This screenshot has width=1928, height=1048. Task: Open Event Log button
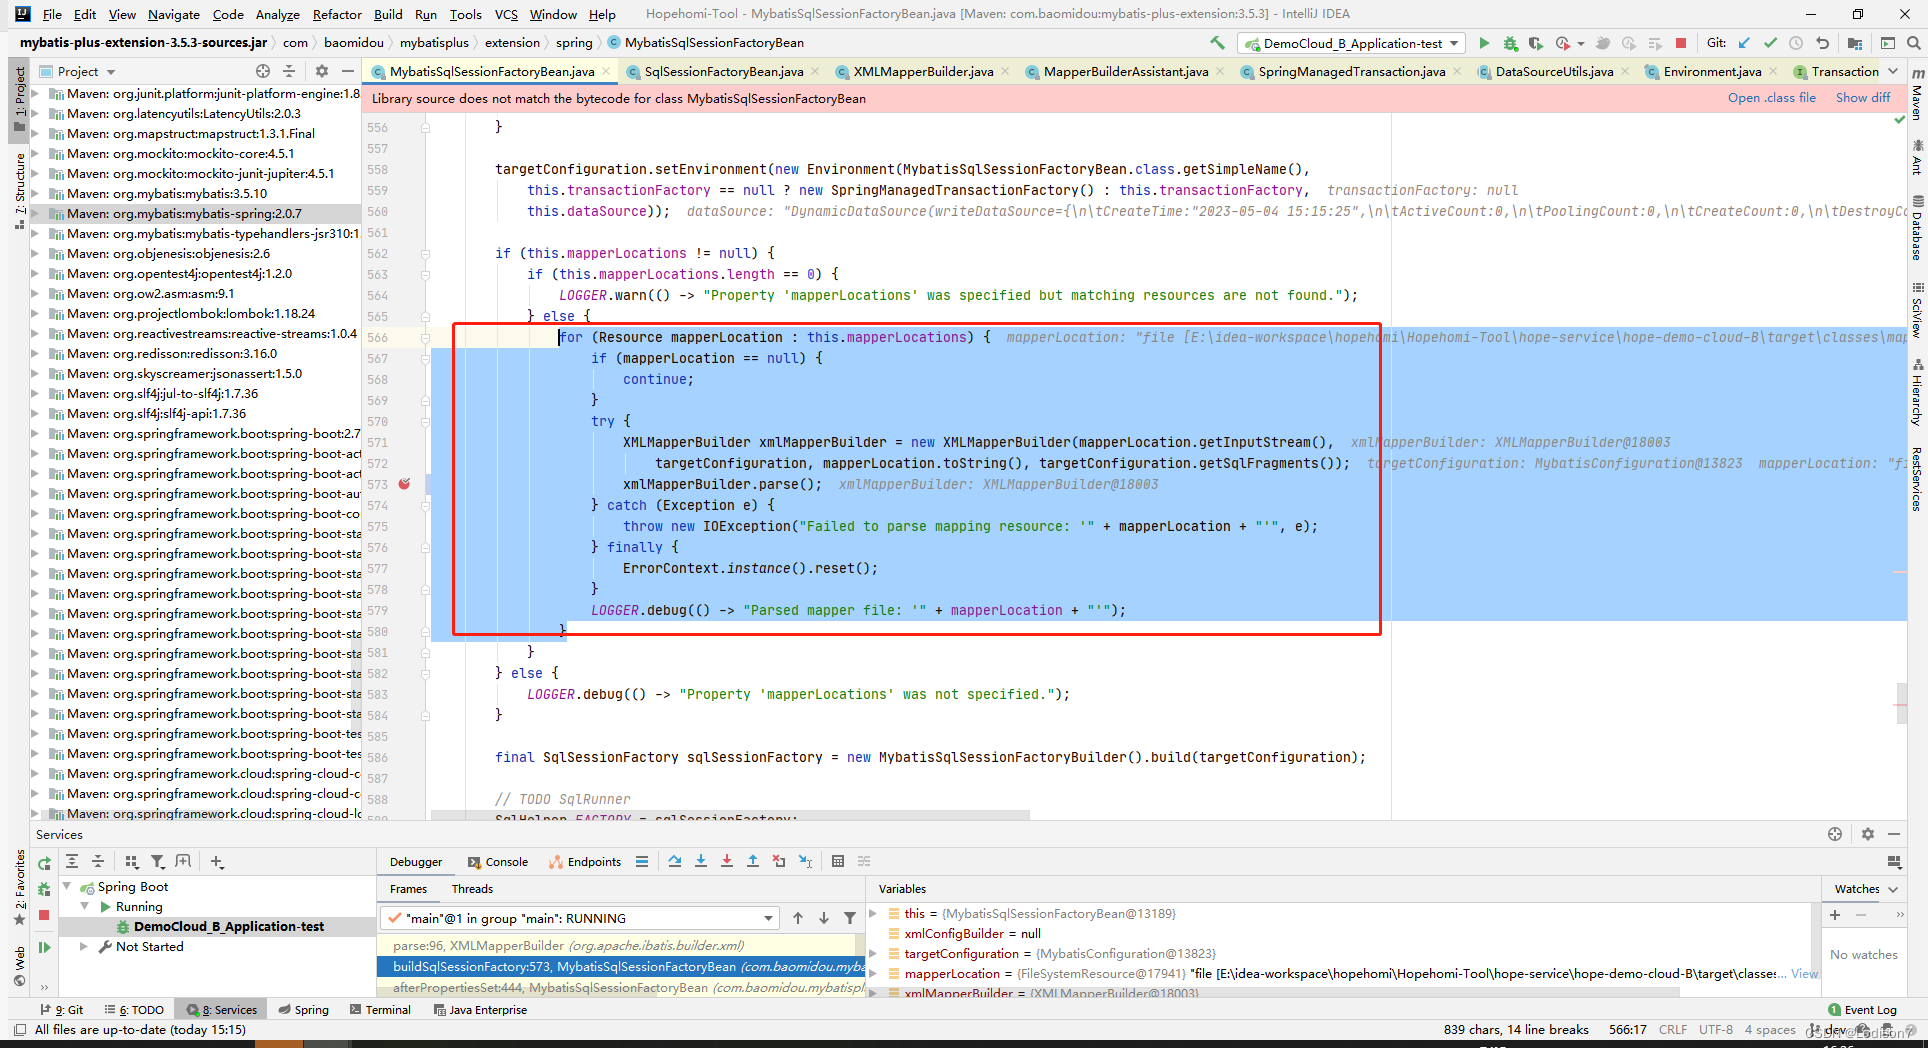click(x=1862, y=1010)
